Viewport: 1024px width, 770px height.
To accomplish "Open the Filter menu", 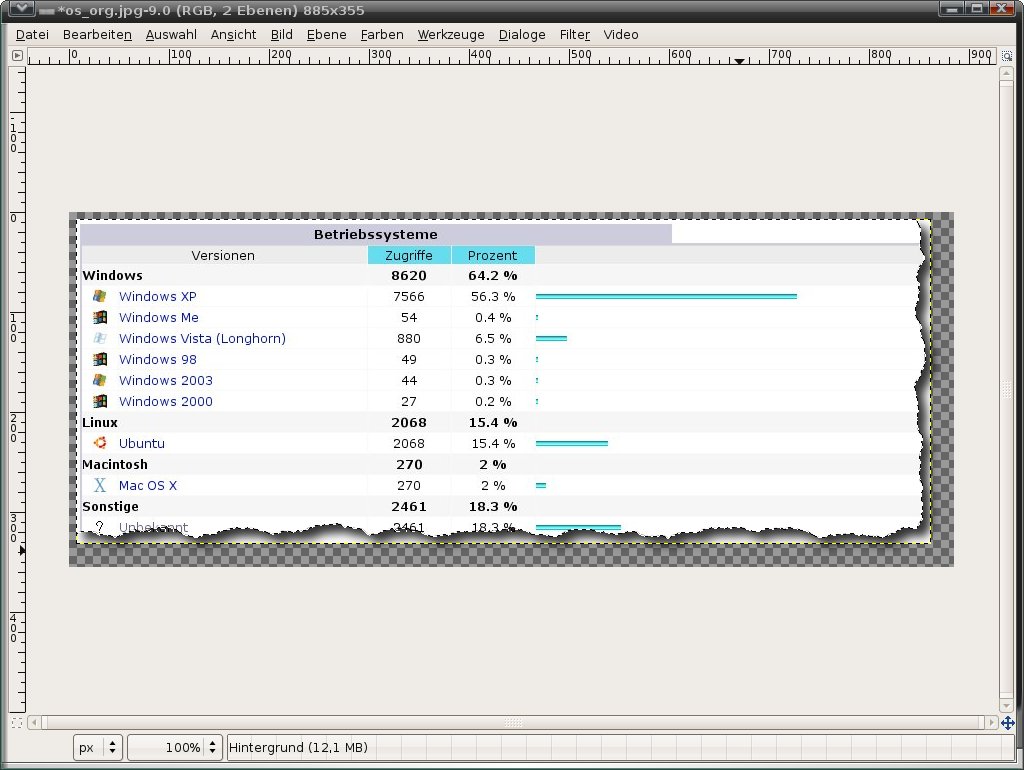I will [x=574, y=34].
